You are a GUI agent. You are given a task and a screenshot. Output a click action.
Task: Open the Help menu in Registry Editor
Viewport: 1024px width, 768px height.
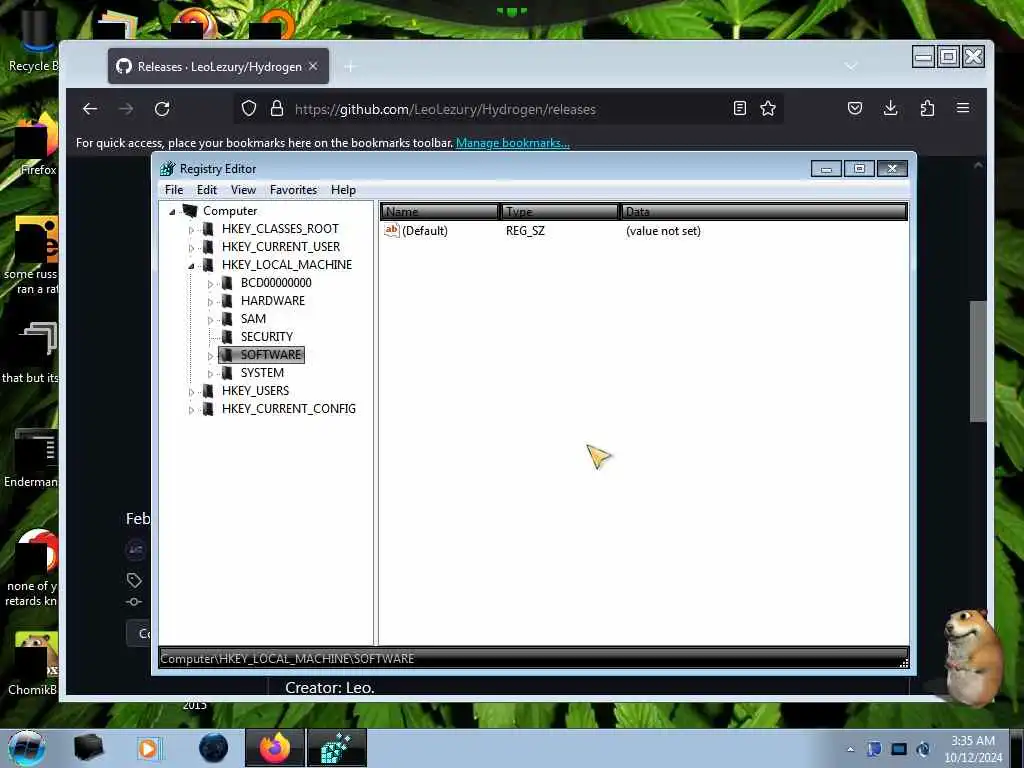[x=343, y=190]
